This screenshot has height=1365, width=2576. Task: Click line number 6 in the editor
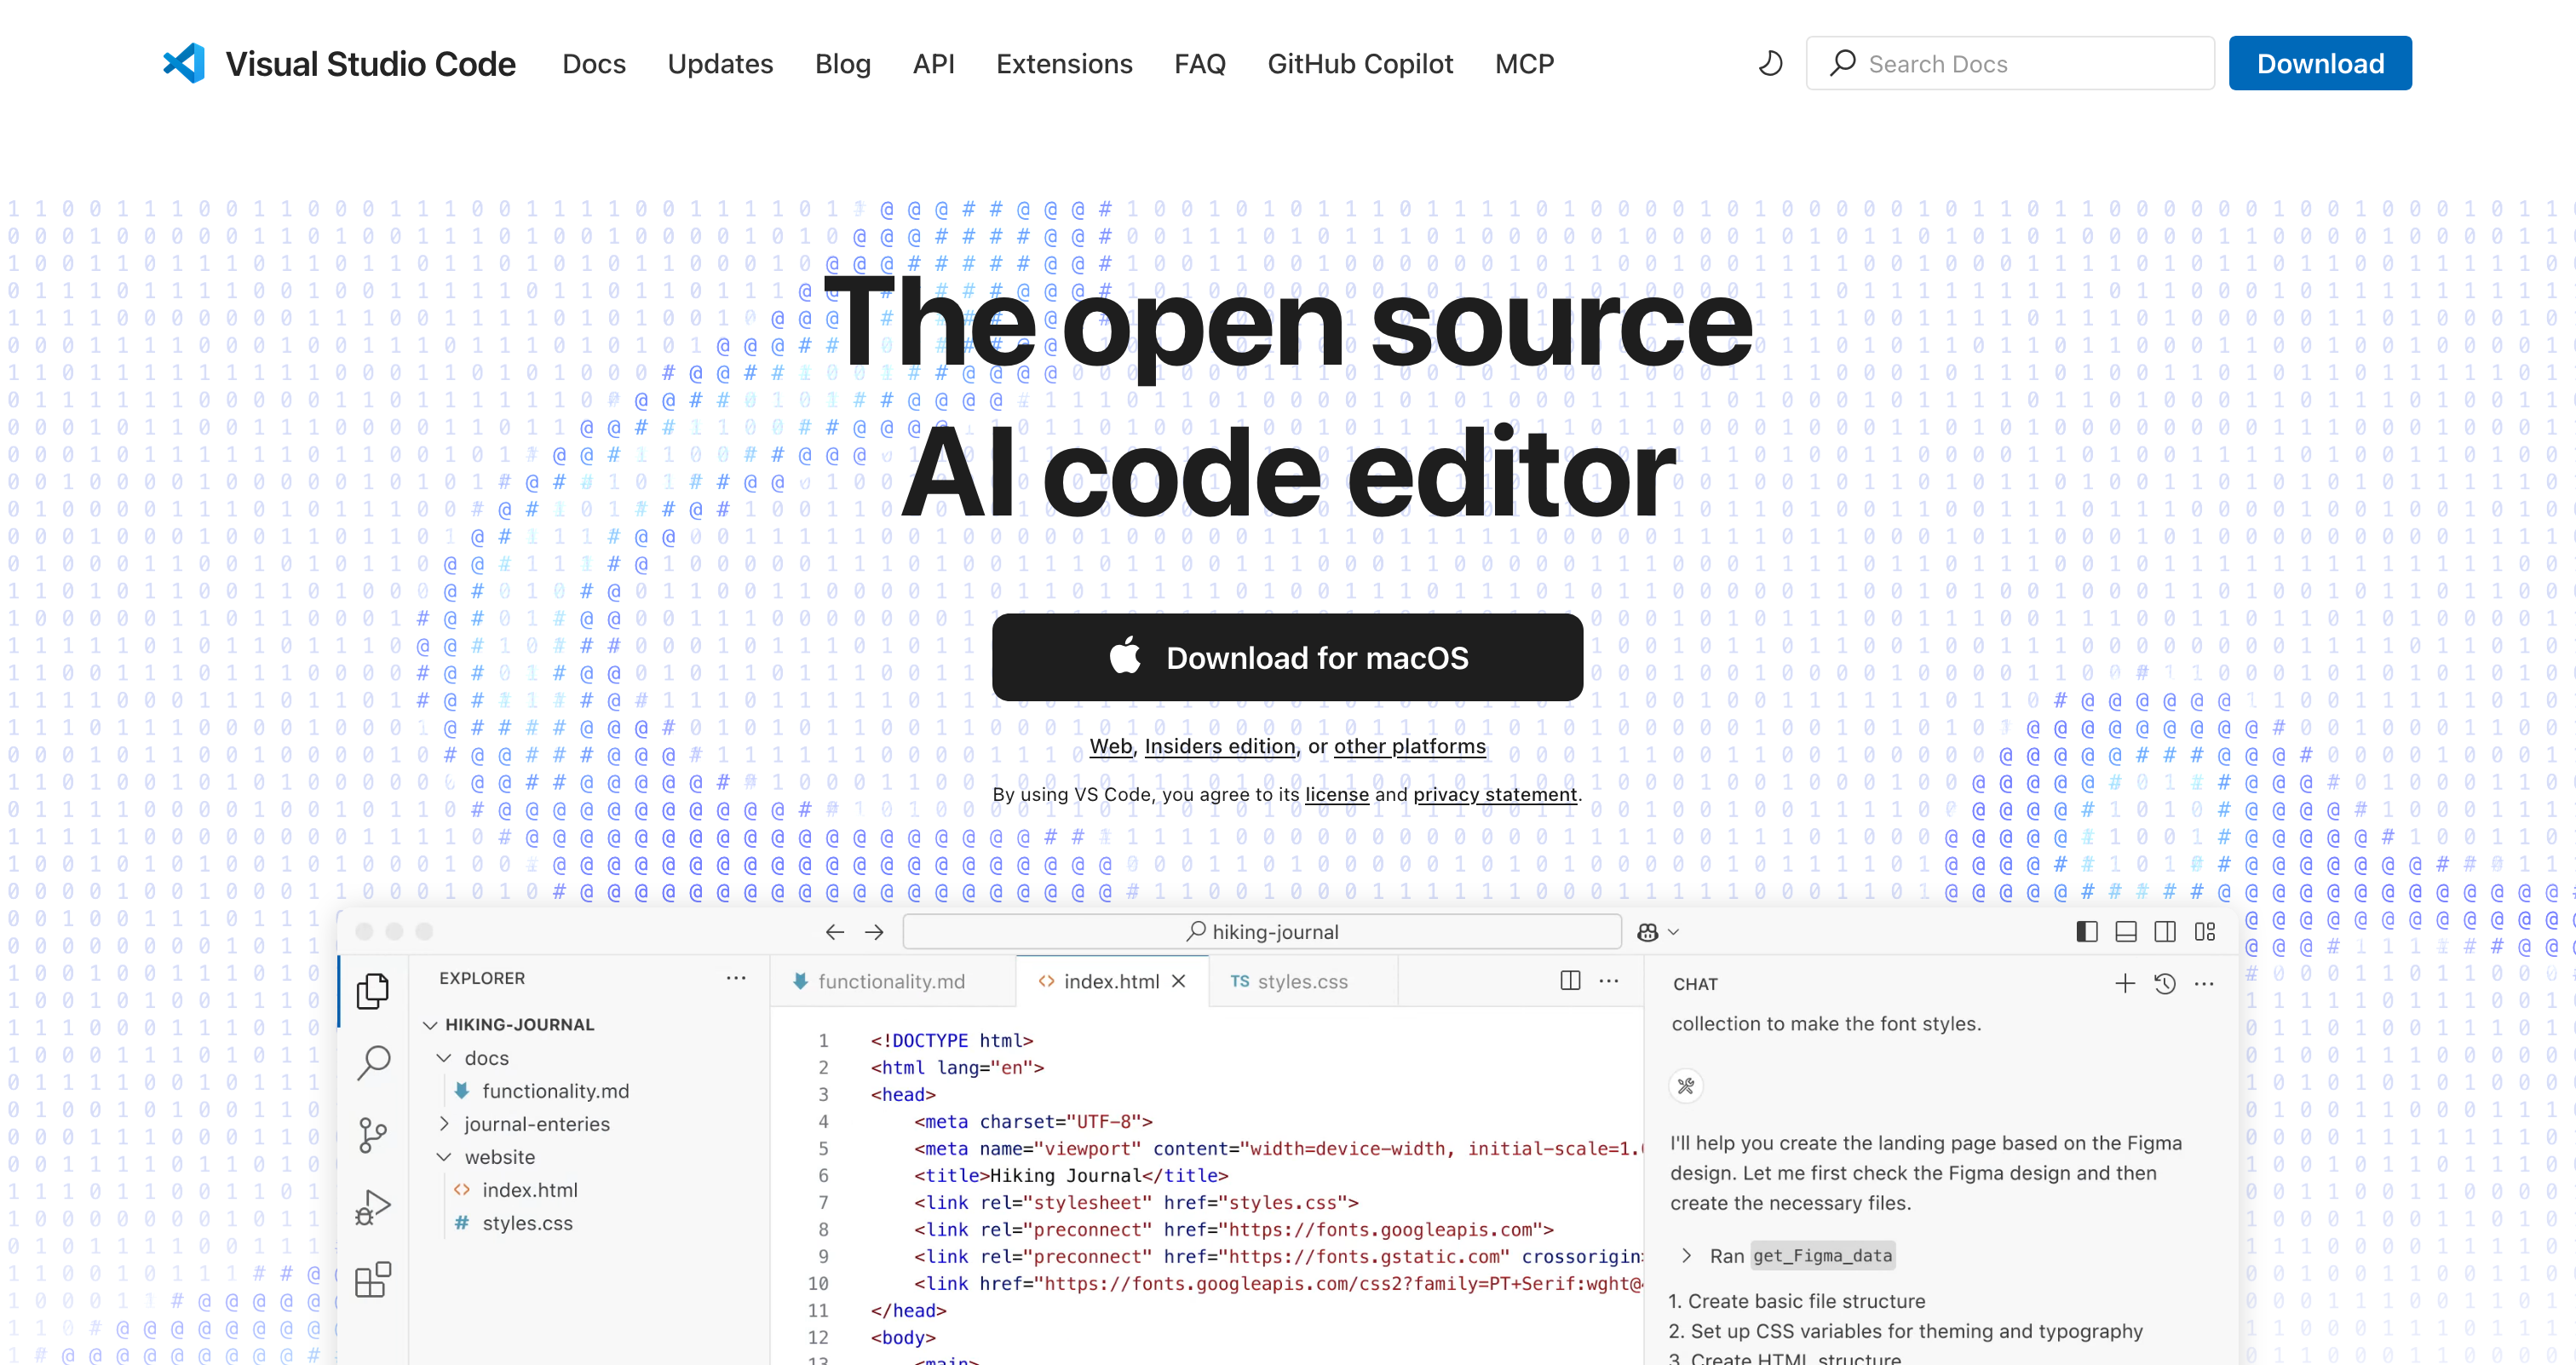coord(823,1175)
